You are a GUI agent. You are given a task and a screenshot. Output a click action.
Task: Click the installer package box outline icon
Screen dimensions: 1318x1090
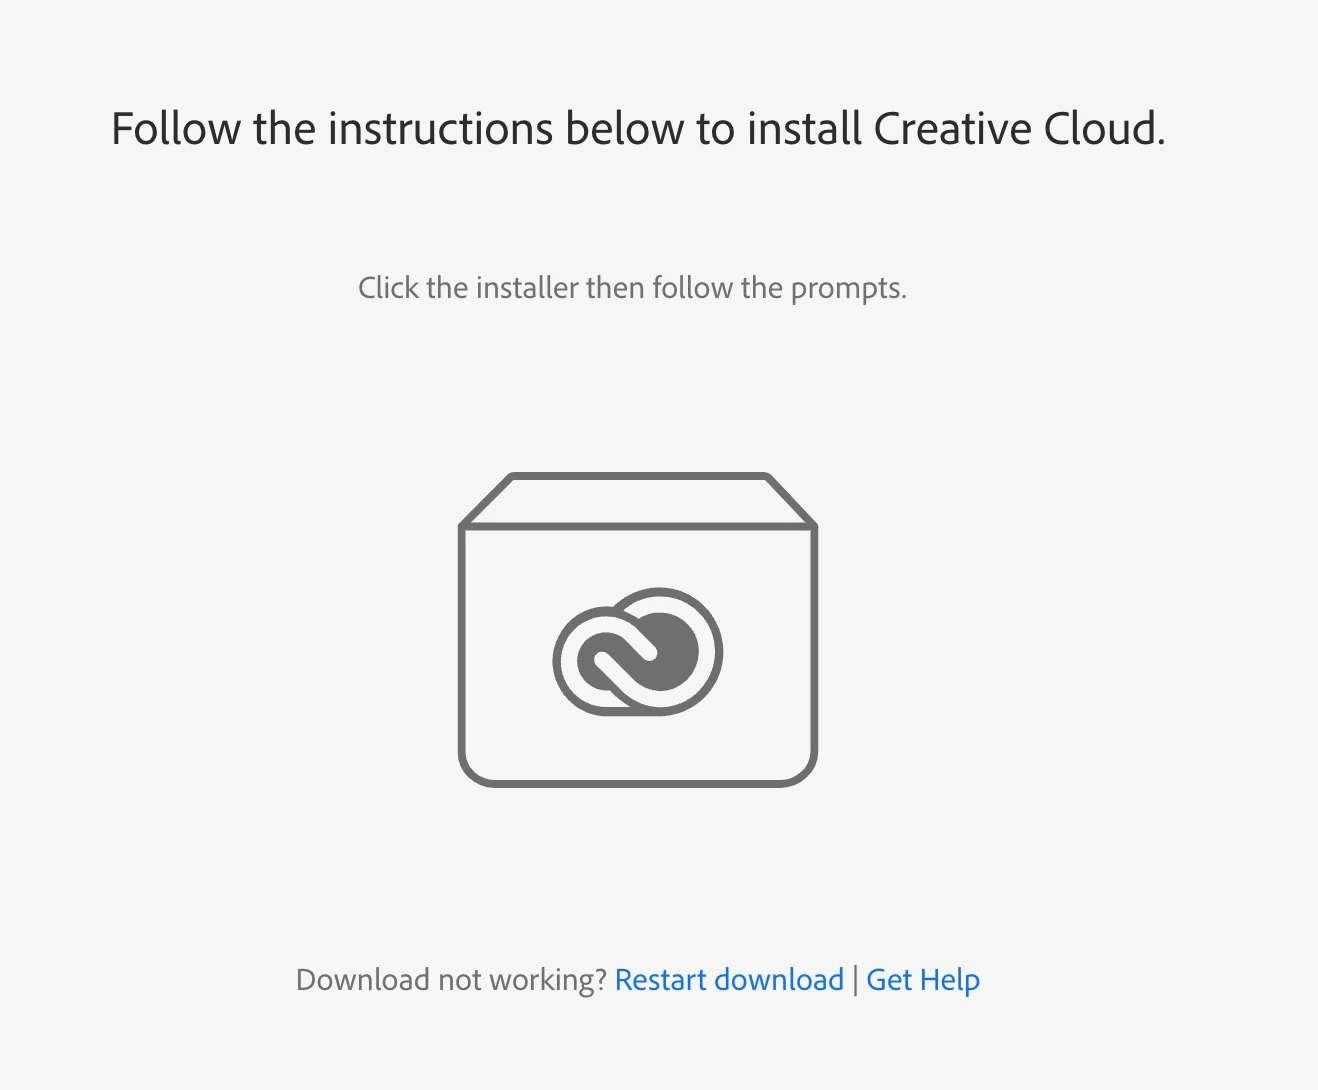[x=638, y=629]
